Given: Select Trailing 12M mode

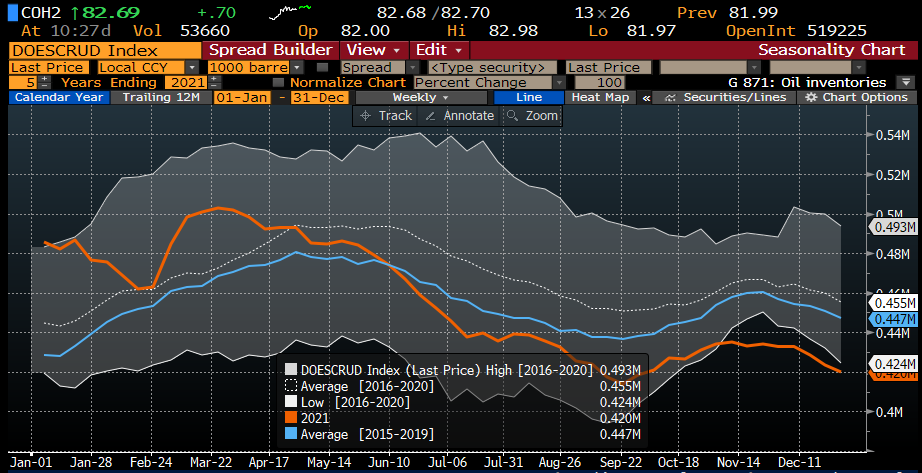Looking at the screenshot, I should point(161,98).
